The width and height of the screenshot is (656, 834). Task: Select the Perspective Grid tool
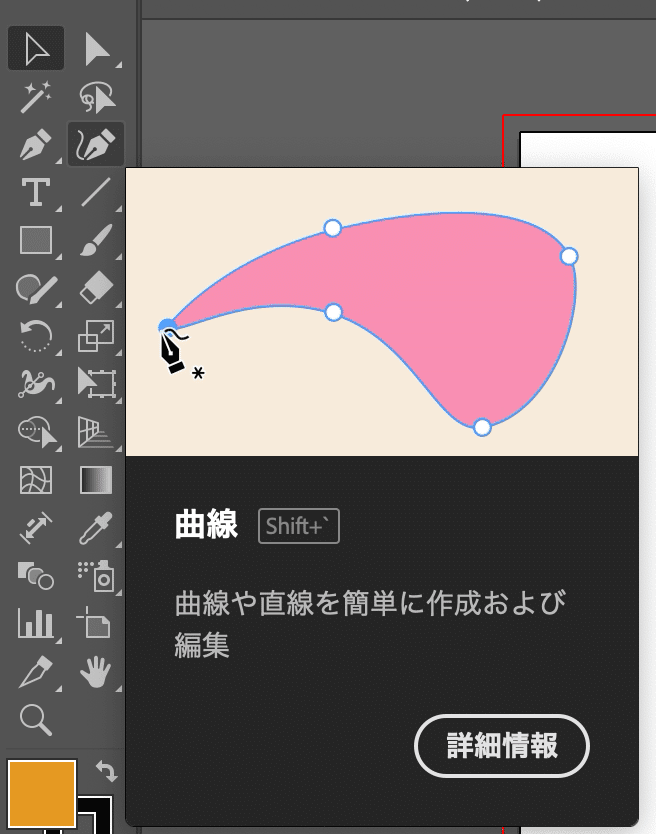96,431
